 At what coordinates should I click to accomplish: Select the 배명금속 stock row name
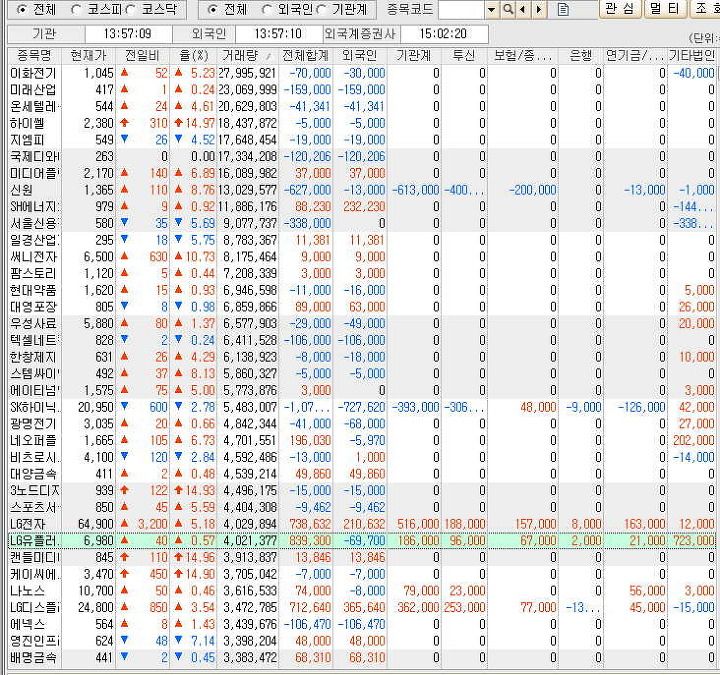33,658
